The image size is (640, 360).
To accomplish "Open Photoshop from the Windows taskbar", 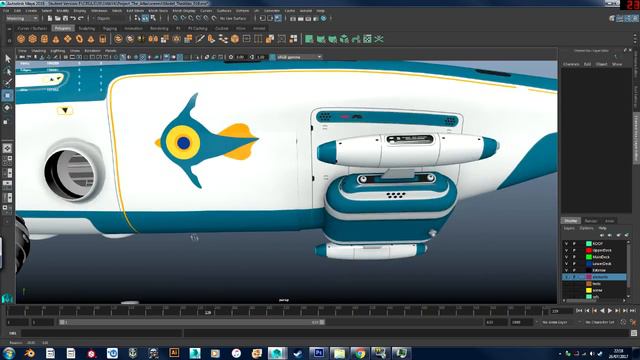I will 318,353.
